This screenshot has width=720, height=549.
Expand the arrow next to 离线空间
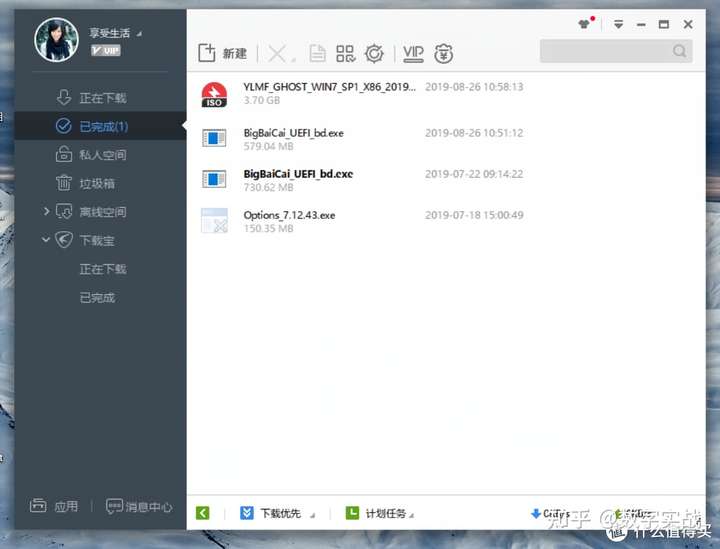(x=46, y=211)
